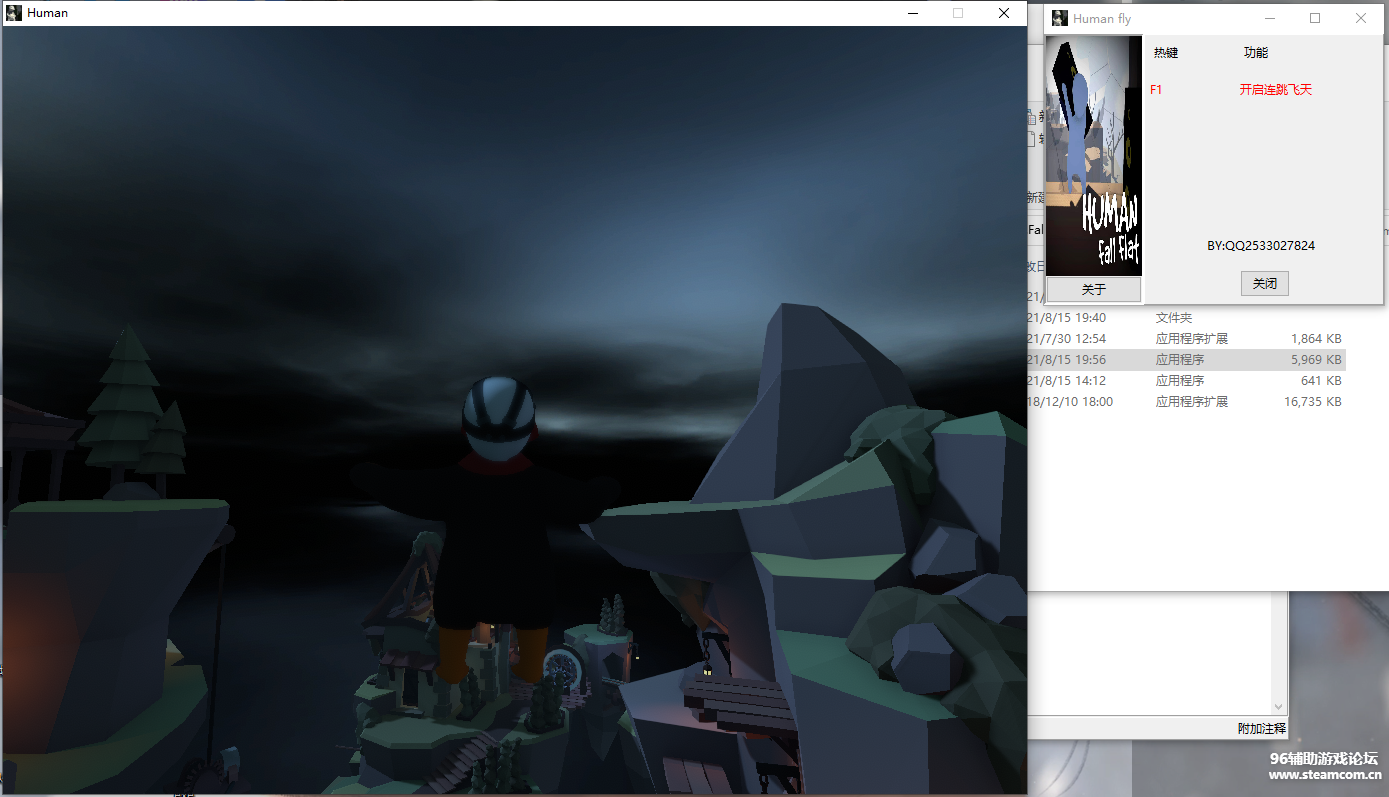Click the Human fly window title icon
Screen dimensions: 1389x797
[1060, 18]
